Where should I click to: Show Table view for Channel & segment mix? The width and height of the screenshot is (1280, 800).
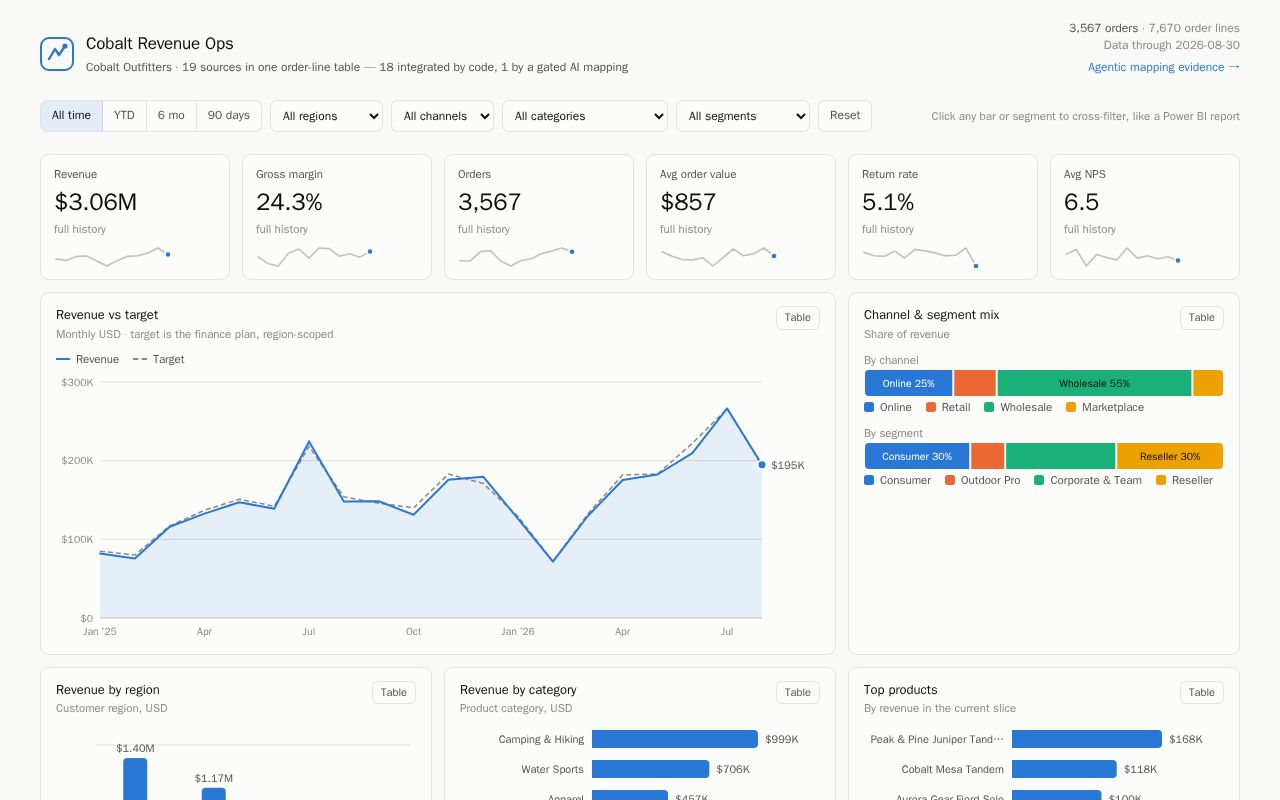[1202, 318]
